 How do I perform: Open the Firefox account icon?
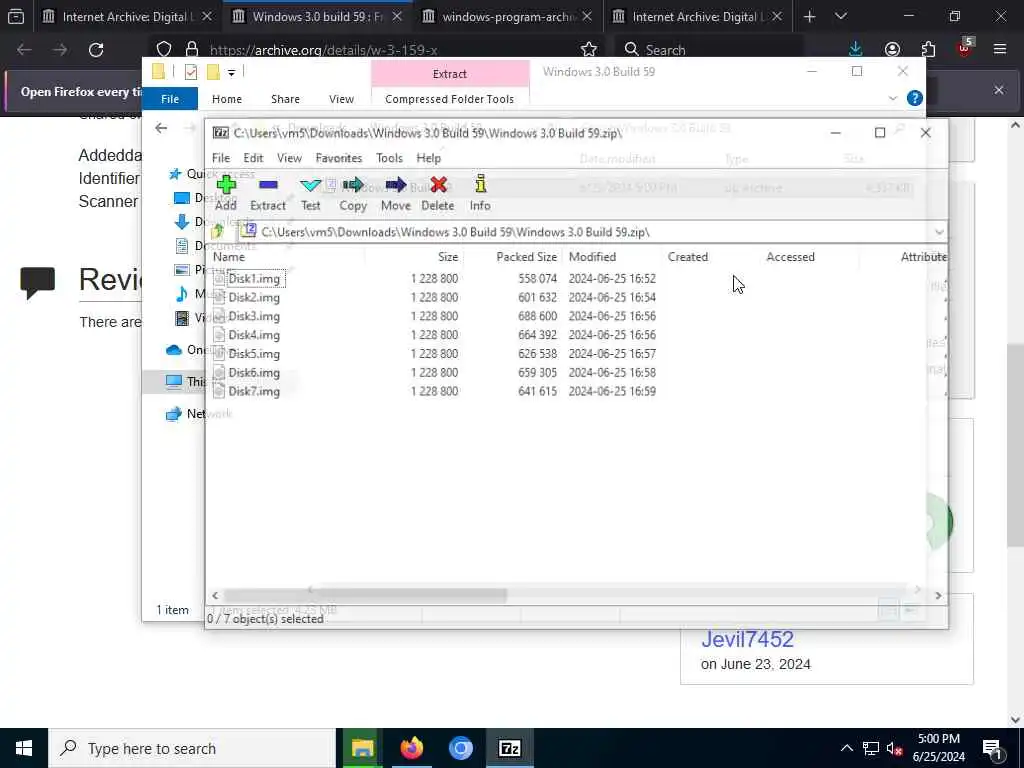pyautogui.click(x=892, y=50)
